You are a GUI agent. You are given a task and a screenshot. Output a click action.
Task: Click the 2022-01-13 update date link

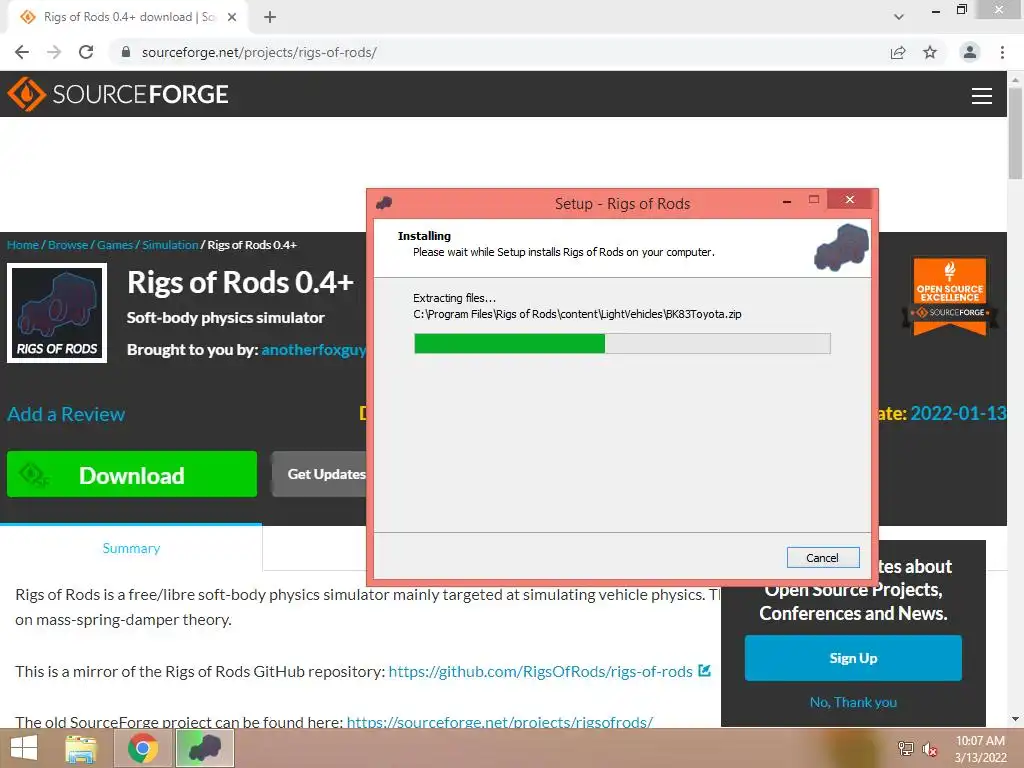coord(959,413)
